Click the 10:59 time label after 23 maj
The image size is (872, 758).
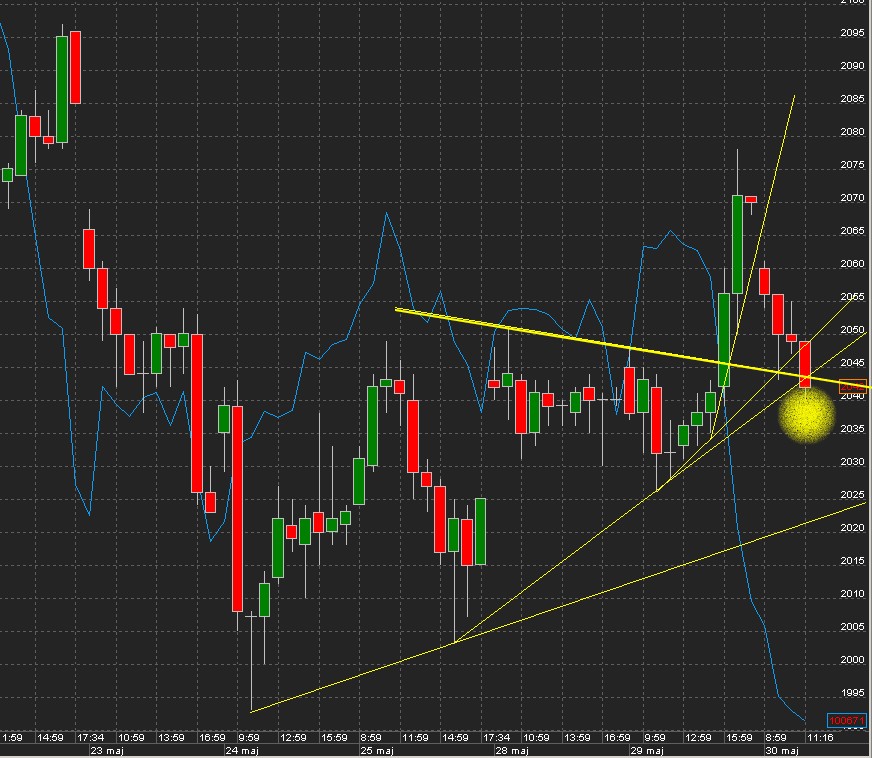pyautogui.click(x=131, y=737)
